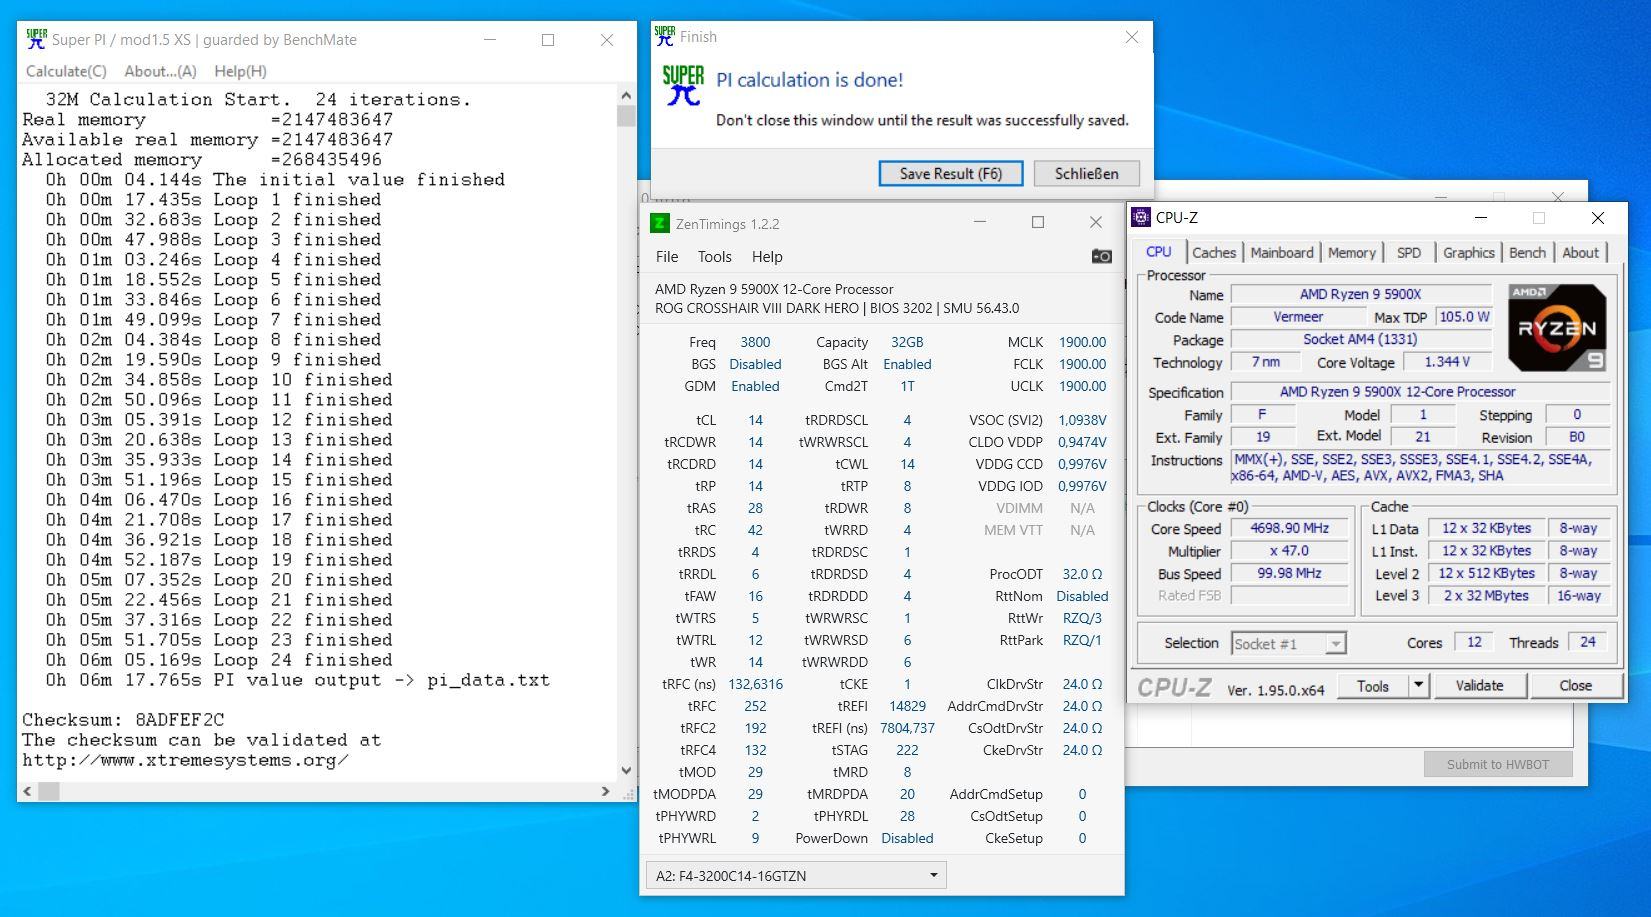Click the PowerDown value Disabled
This screenshot has width=1651, height=917.
pyautogui.click(x=907, y=838)
